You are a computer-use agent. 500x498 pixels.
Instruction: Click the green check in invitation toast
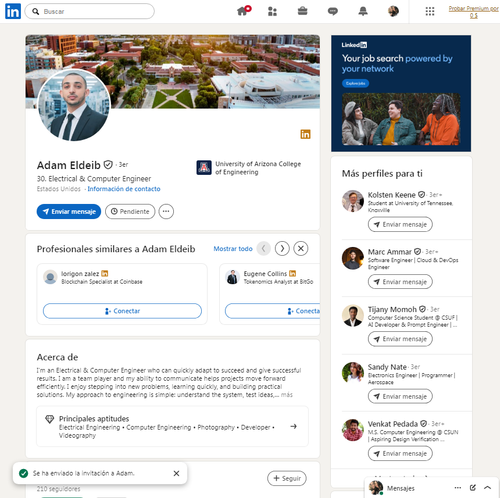coord(23,473)
